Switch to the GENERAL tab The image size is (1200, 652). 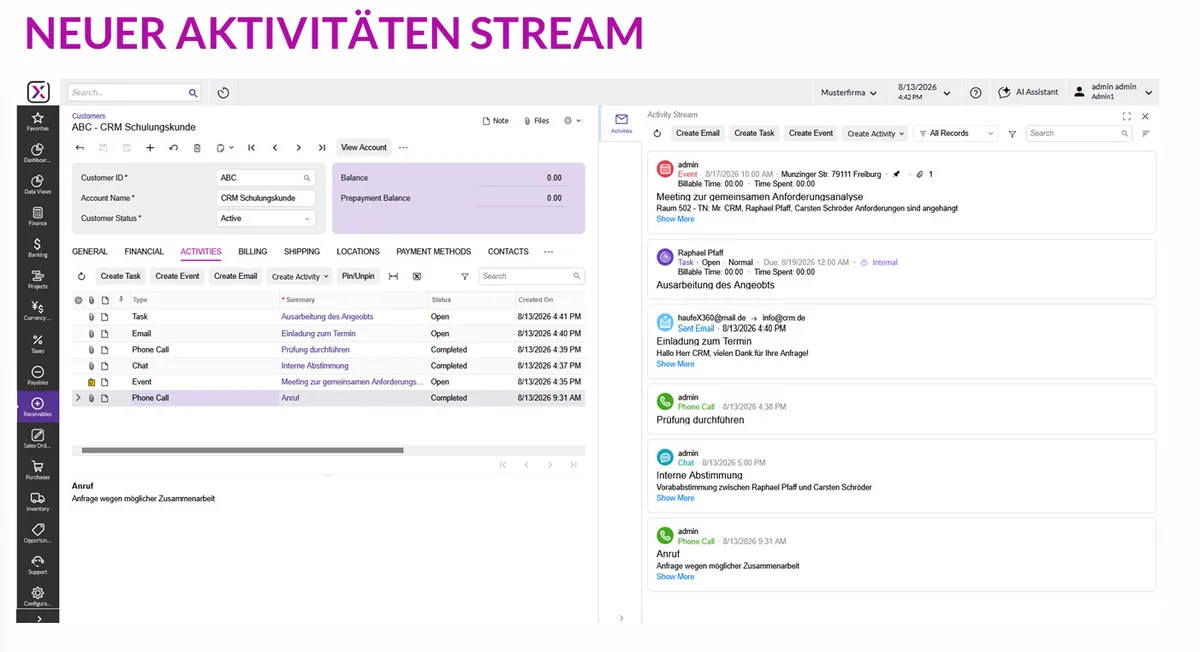[90, 252]
